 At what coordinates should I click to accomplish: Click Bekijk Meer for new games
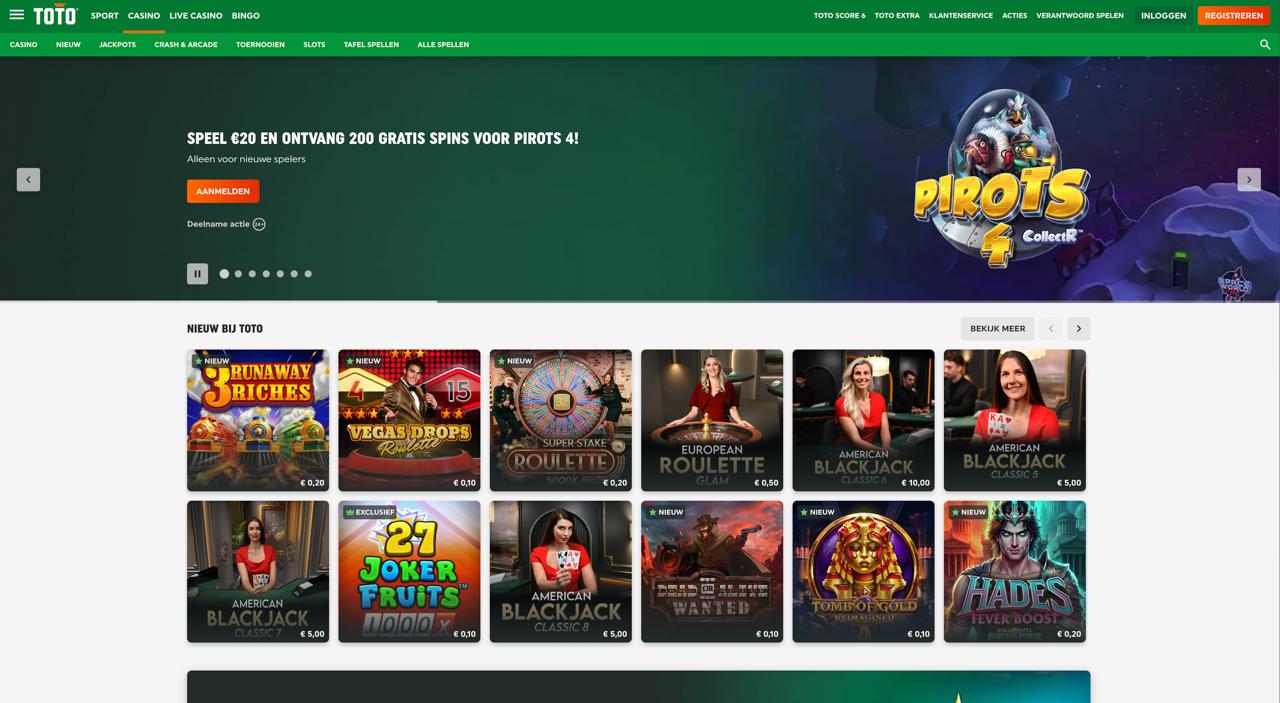tap(997, 329)
